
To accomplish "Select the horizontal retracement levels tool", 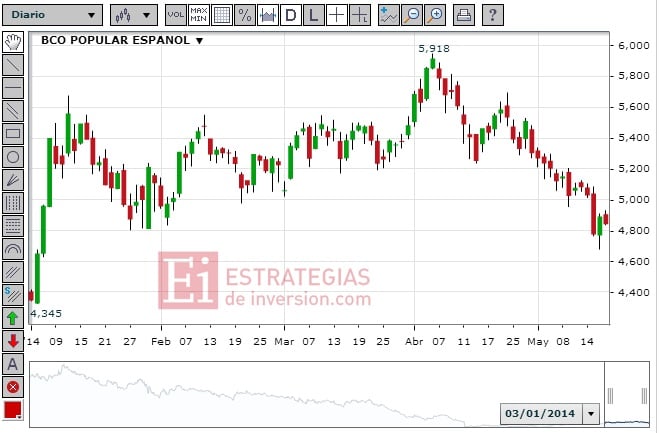I will click(13, 226).
